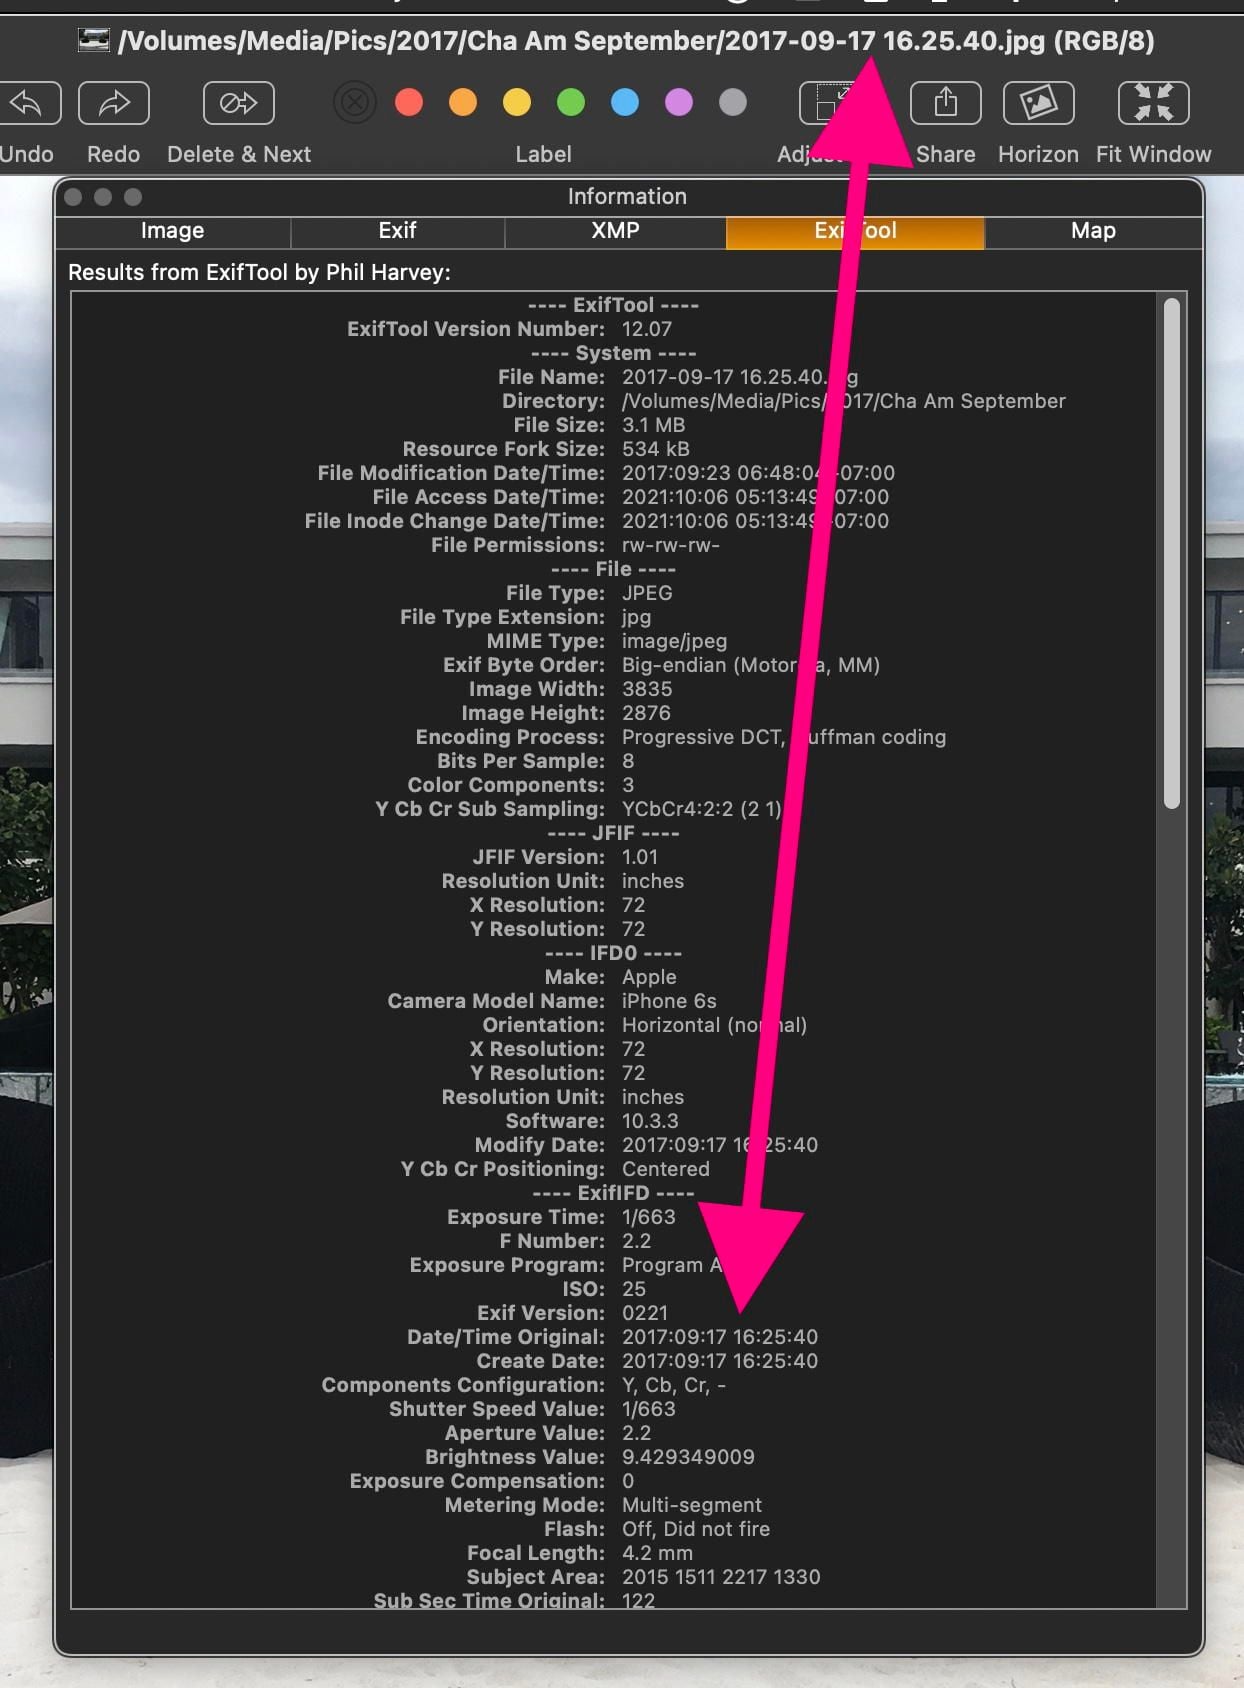1244x1688 pixels.
Task: Click the Create Date value
Action: [720, 1361]
